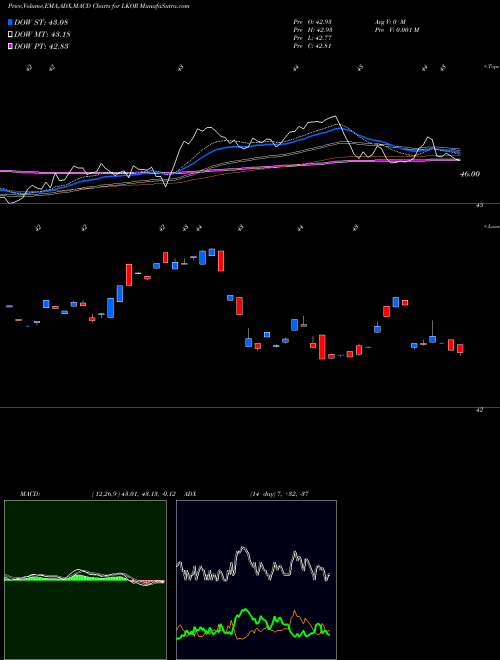Screen dimensions: 500x660
Task: Click the 'Pre L: 42.77' value
Action: pyautogui.click(x=313, y=37)
